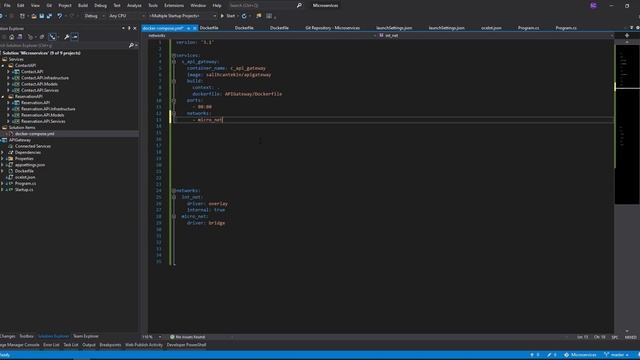
Task: Open the Multiple Startup Projects dropdown
Action: tap(182, 16)
